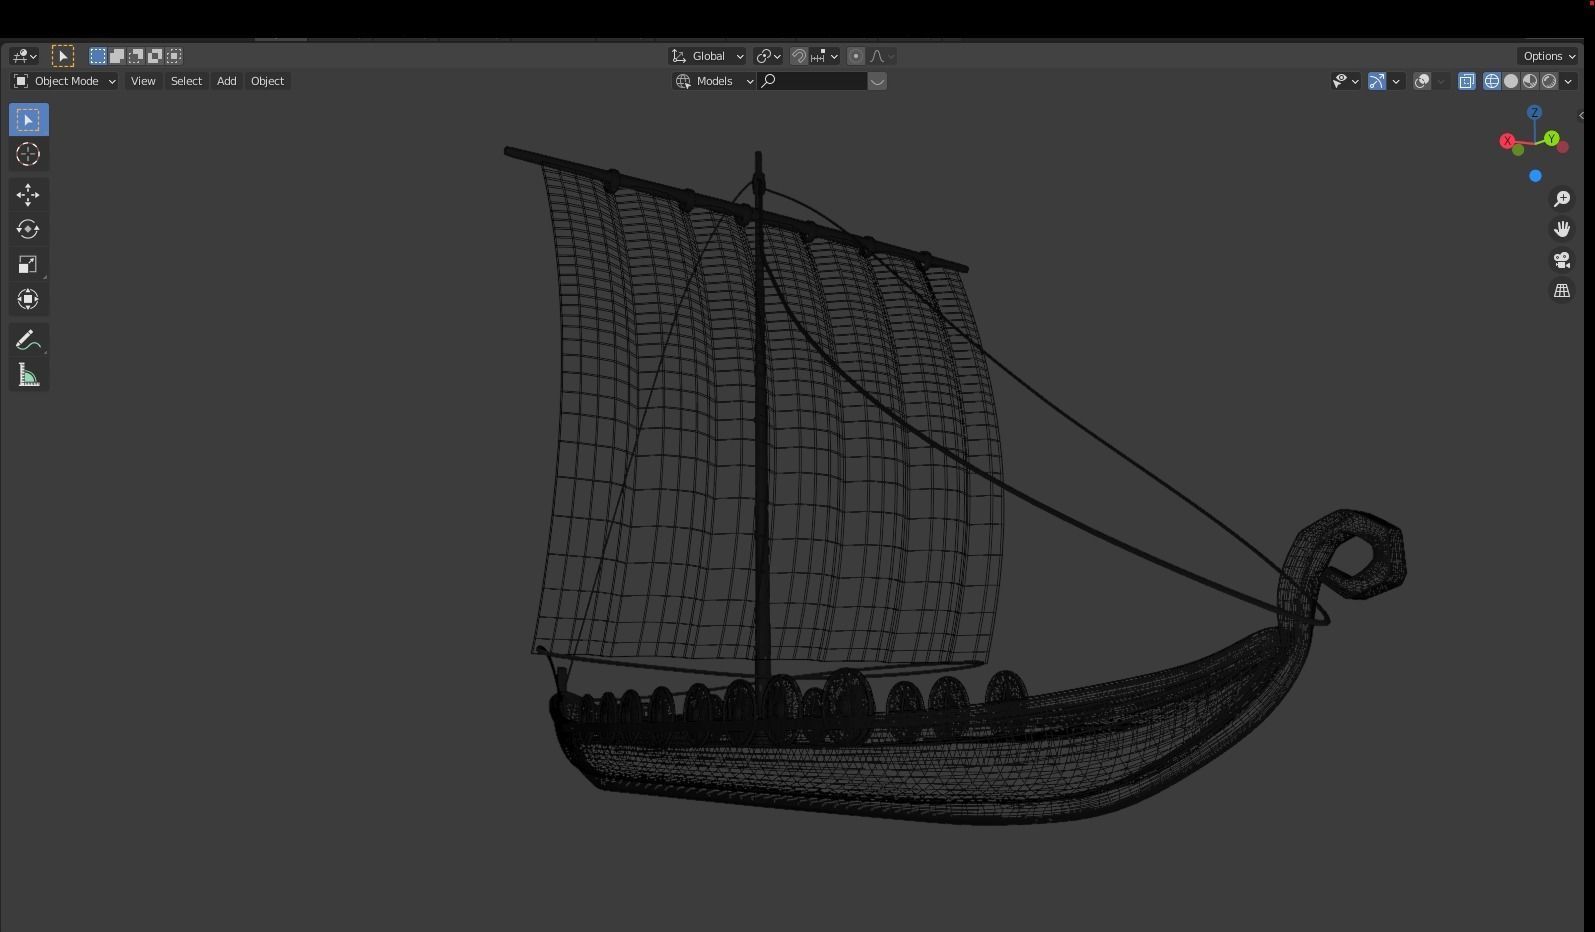
Task: Open object visibility and selectability dropdown
Action: coord(1346,81)
